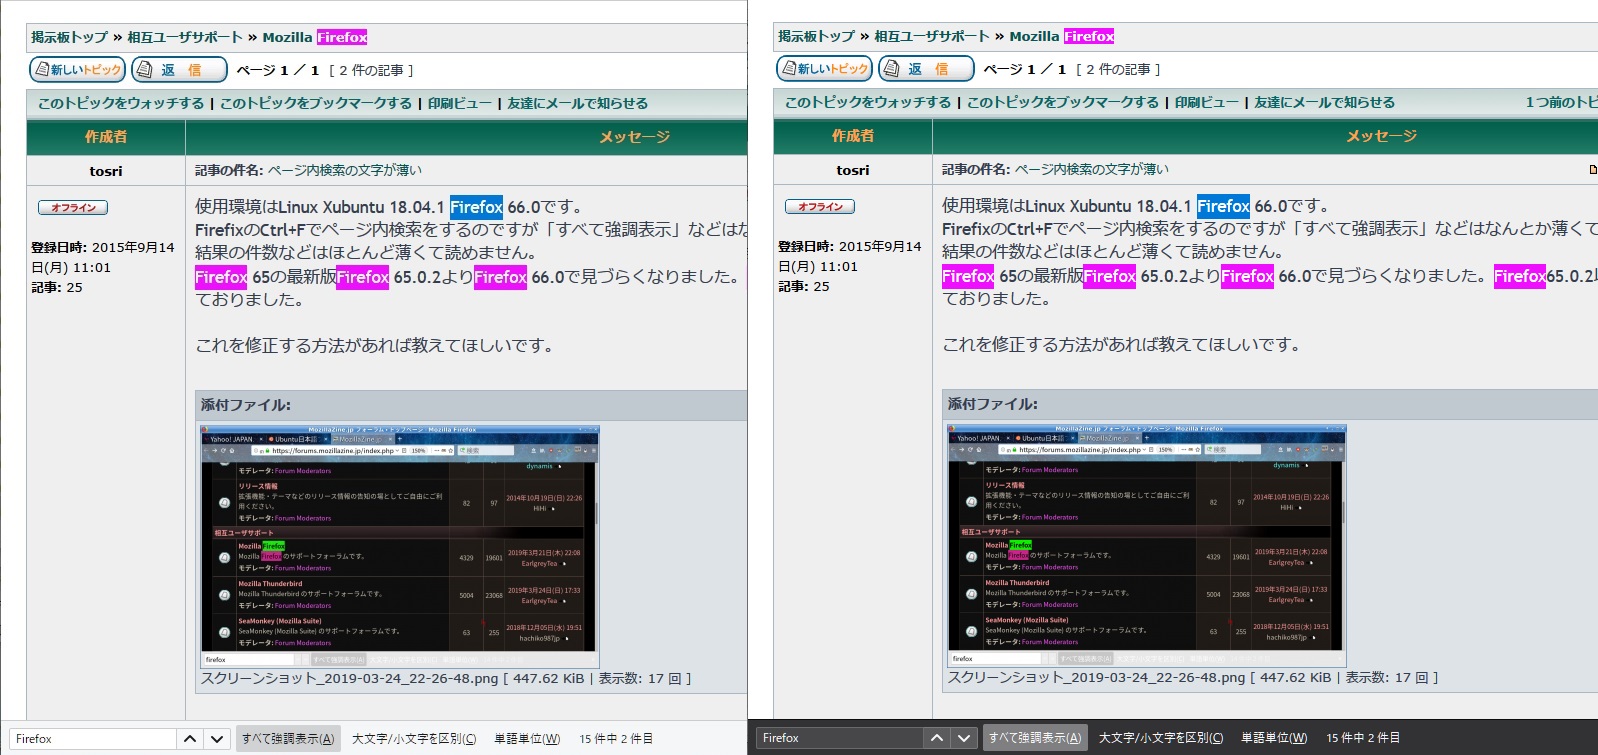This screenshot has height=755, width=1598.
Task: Find next match arrow in dark right find bar
Action: (x=963, y=738)
